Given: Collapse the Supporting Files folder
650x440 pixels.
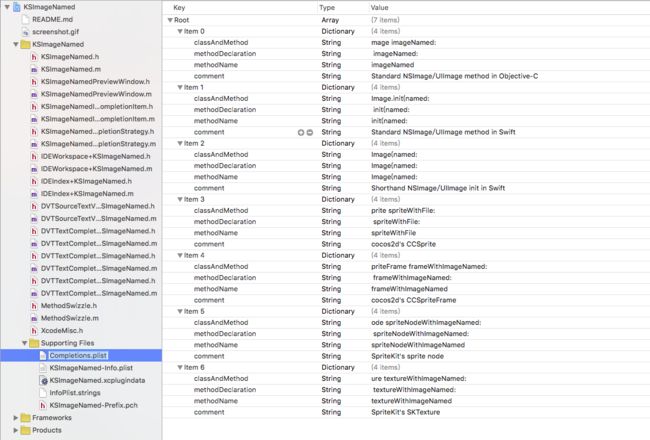Looking at the screenshot, I should (x=24, y=343).
